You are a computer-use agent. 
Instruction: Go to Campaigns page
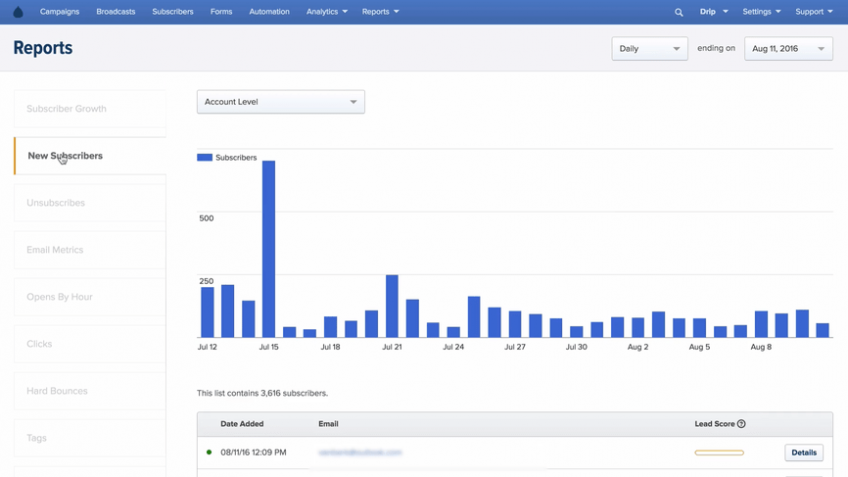pyautogui.click(x=59, y=11)
